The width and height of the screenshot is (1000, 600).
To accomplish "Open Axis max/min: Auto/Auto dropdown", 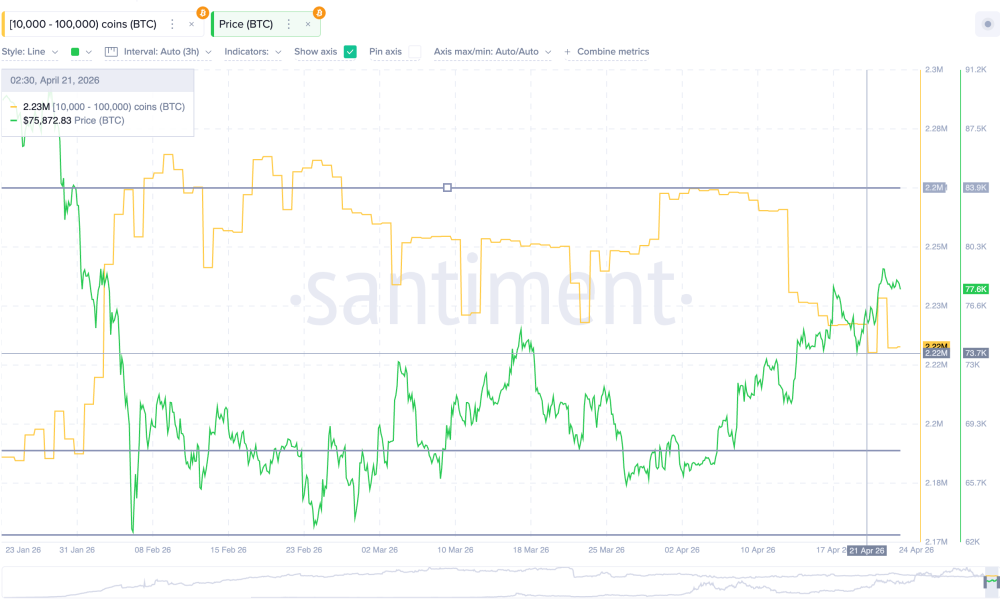I will (x=492, y=52).
